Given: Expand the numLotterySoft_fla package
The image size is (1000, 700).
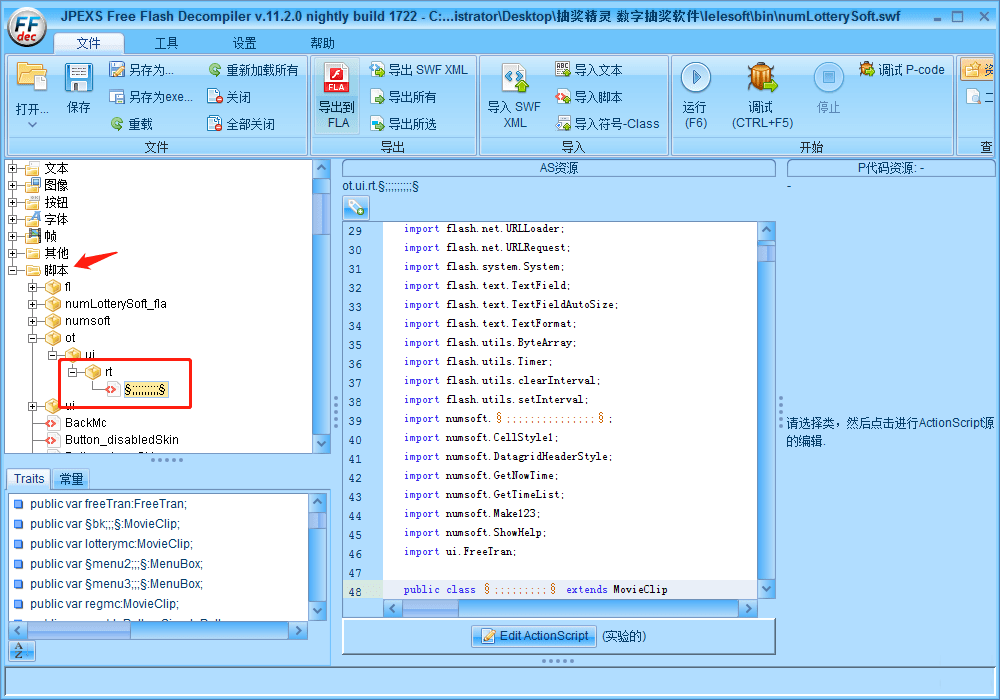Looking at the screenshot, I should [33, 304].
